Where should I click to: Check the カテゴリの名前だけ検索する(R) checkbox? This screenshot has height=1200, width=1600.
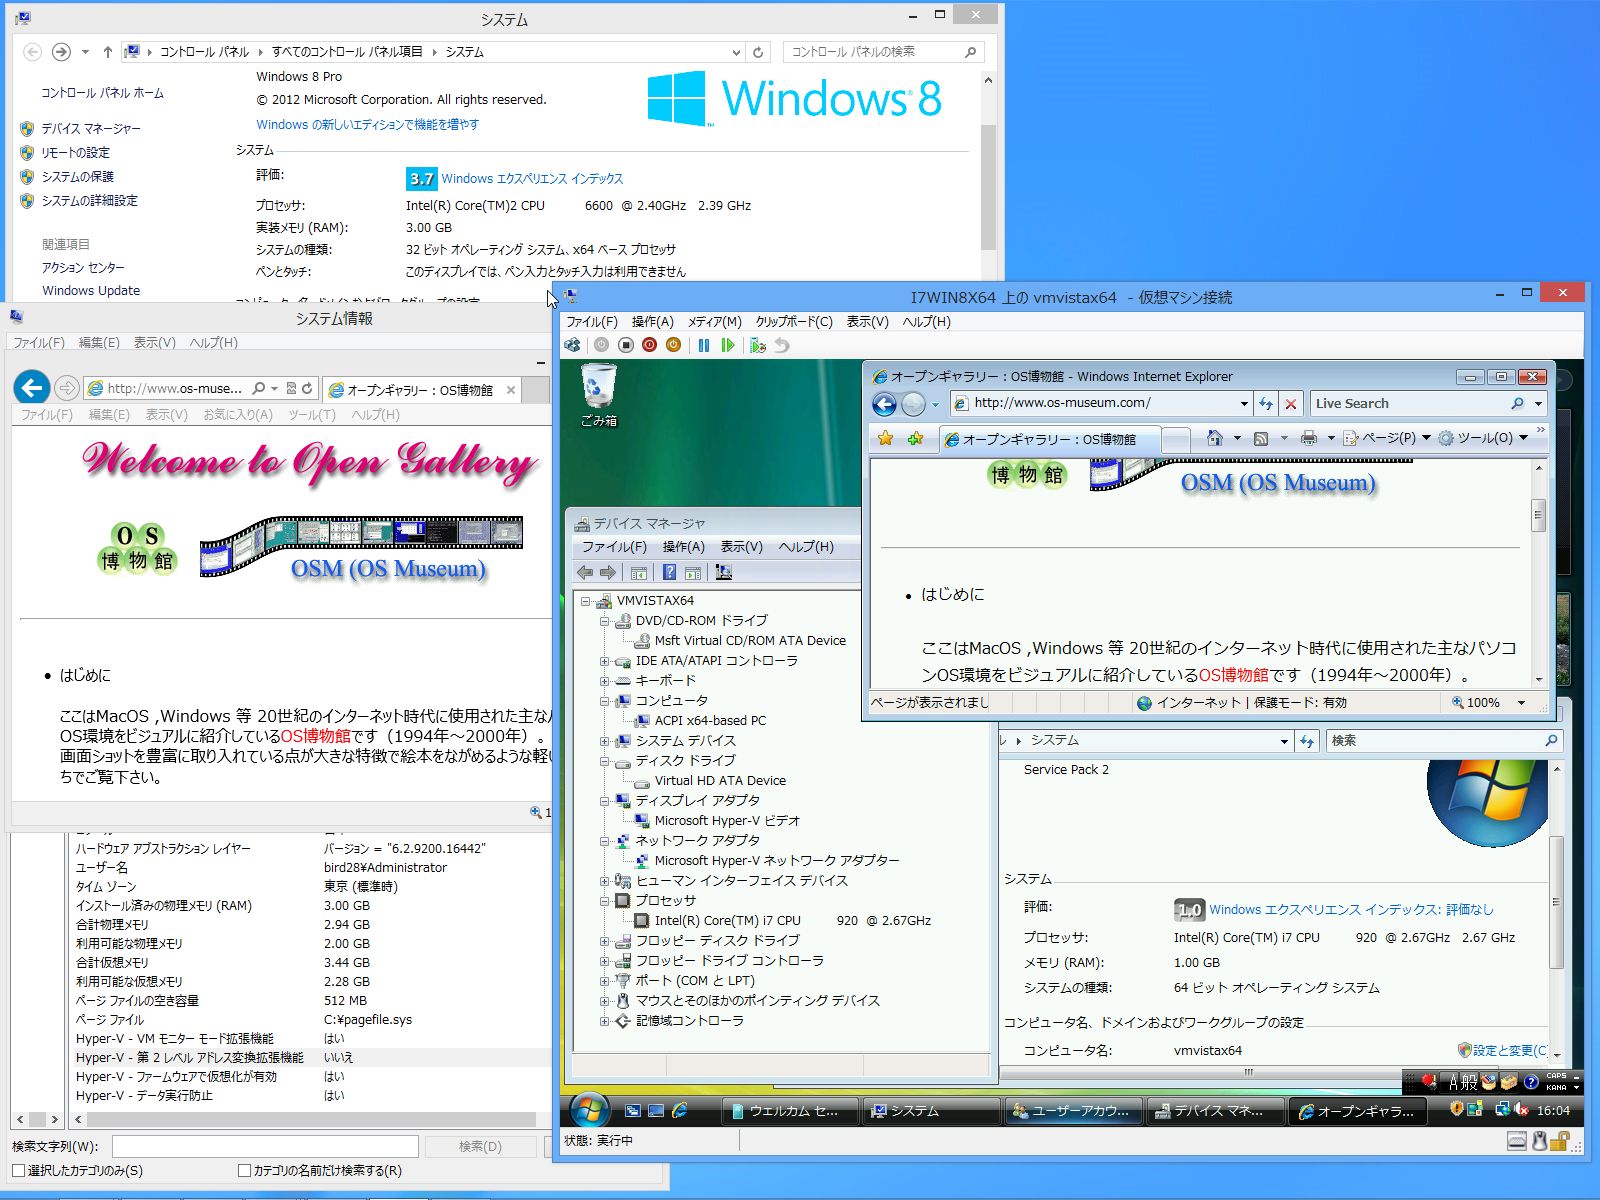point(244,1170)
